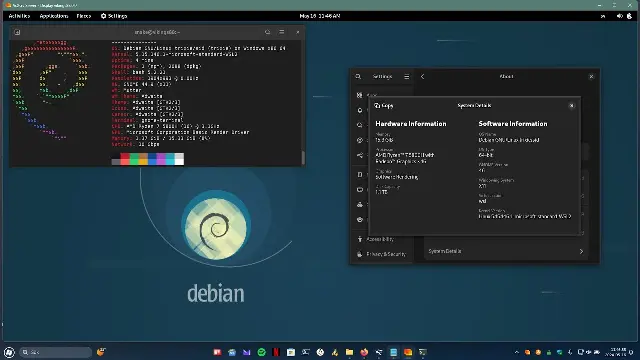Image resolution: width=640 pixels, height=360 pixels.
Task: Open the Places menu
Action: click(x=84, y=16)
